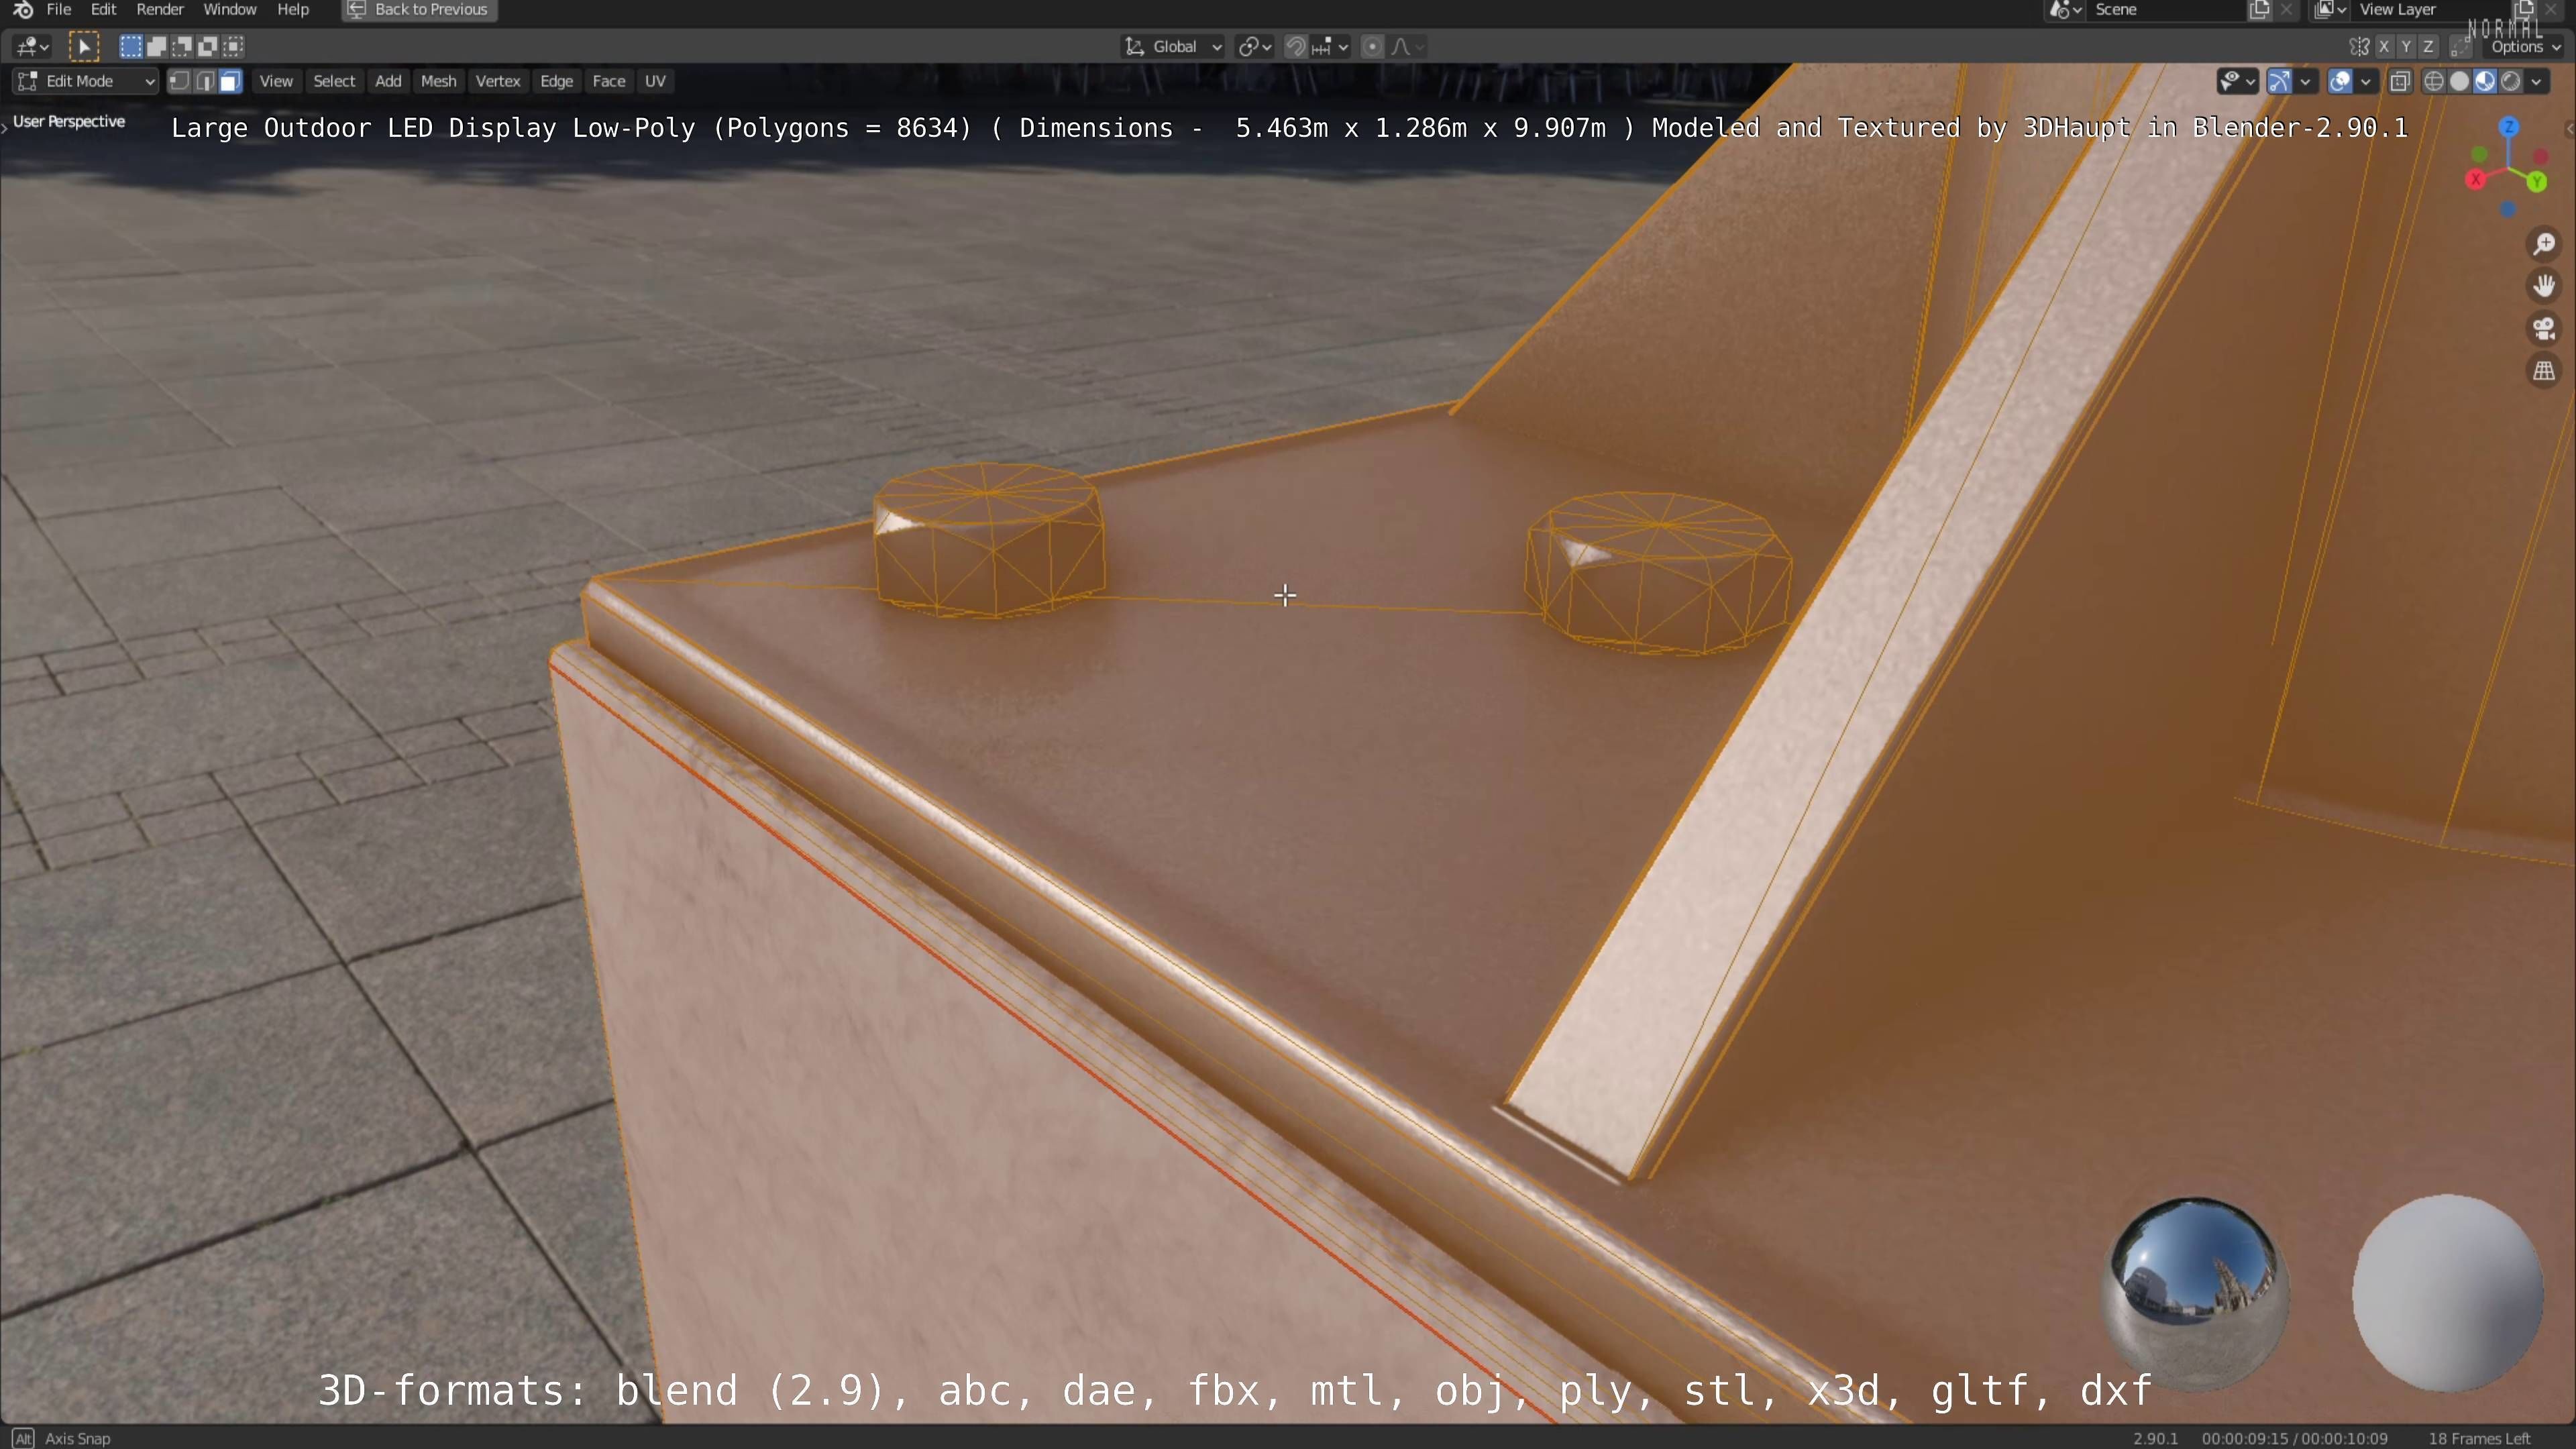Select the Tweak select tool icon
The image size is (2576, 1449).
(x=84, y=47)
